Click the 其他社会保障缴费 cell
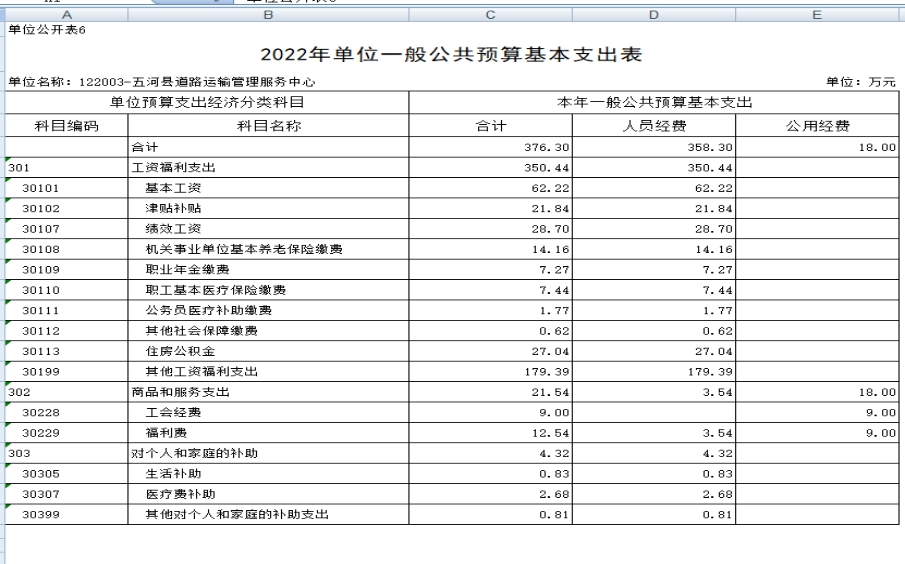The height and width of the screenshot is (564, 905). click(x=268, y=331)
